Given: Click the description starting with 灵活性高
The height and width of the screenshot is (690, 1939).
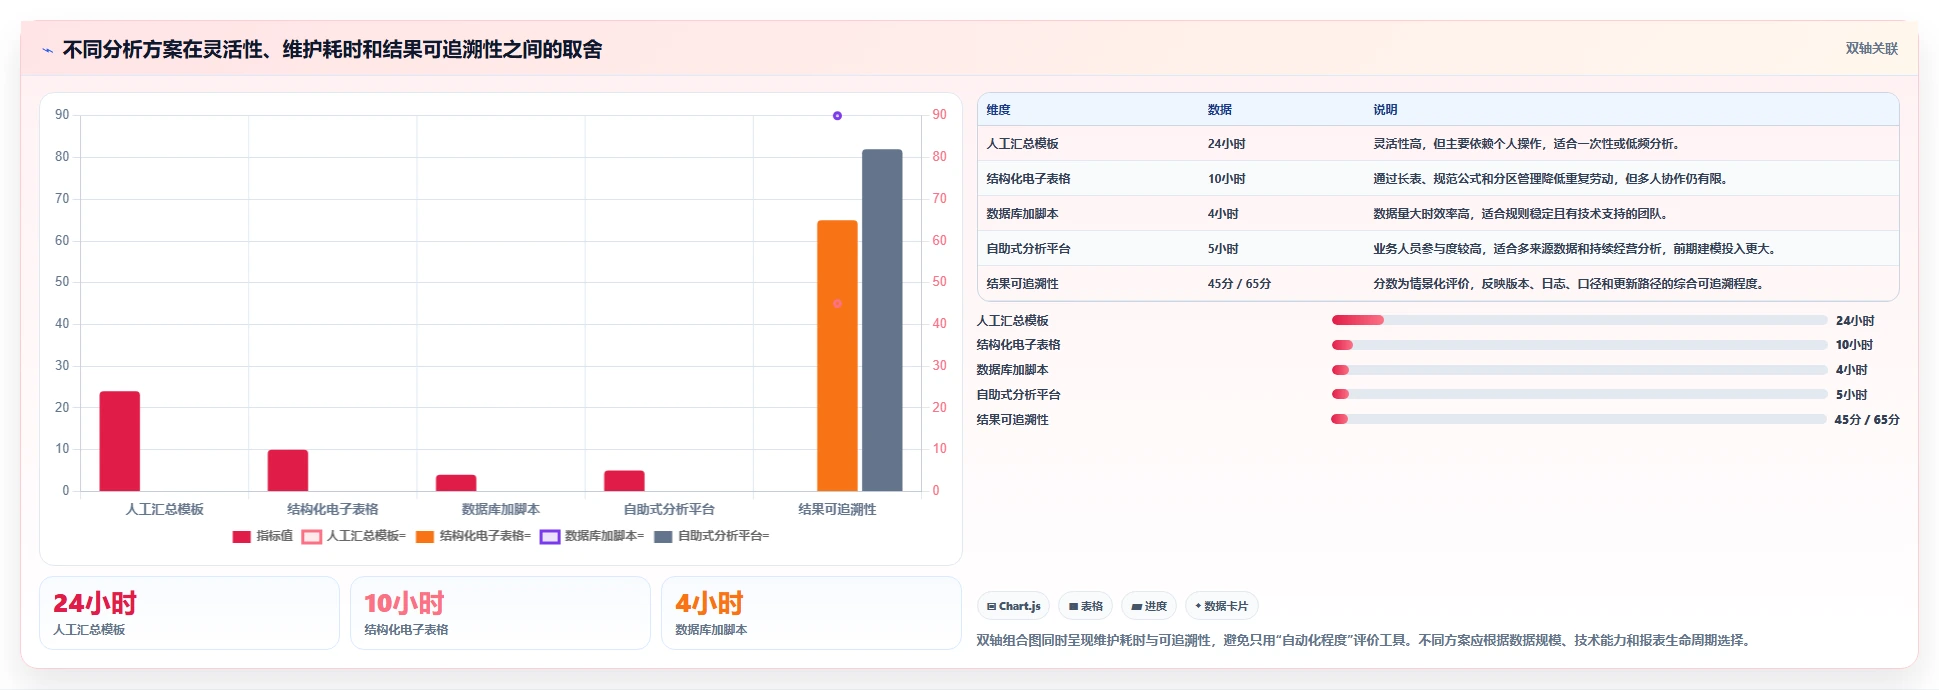Looking at the screenshot, I should tap(1529, 144).
